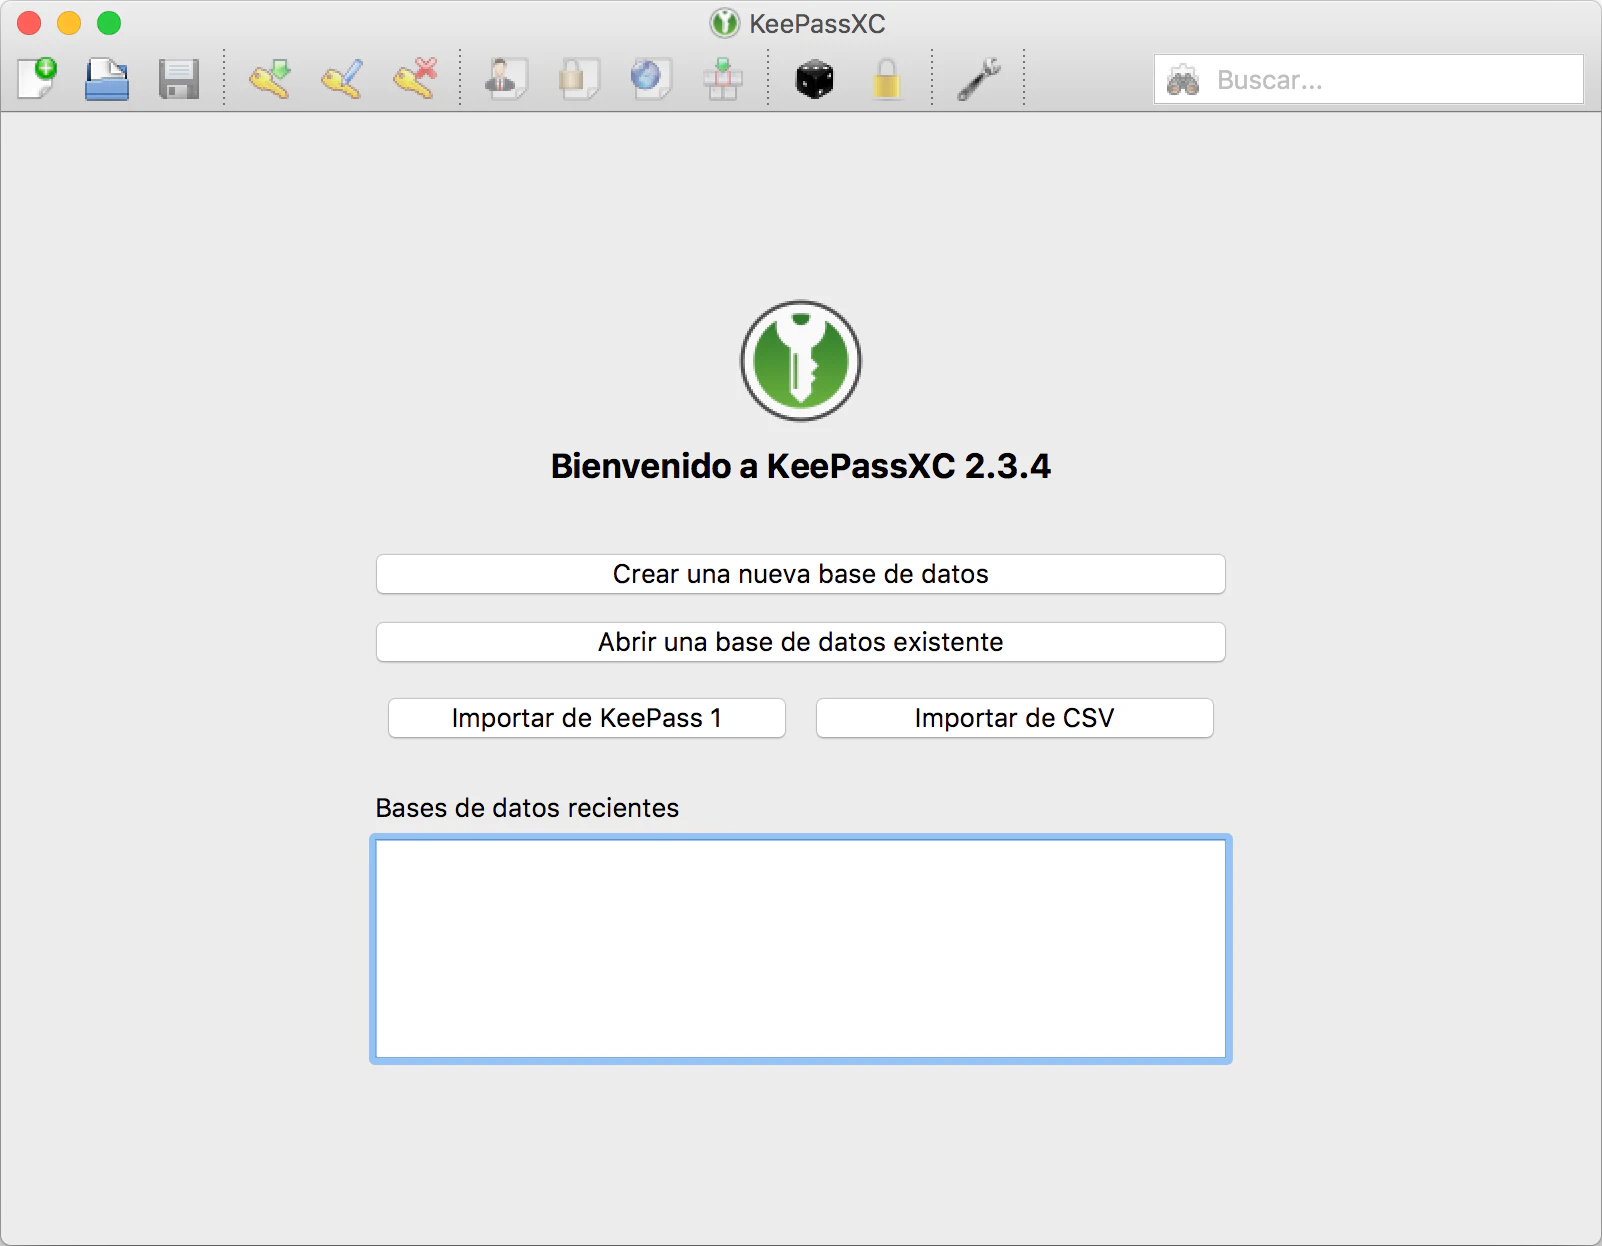
Task: Click the Open database folder icon
Action: pos(107,79)
